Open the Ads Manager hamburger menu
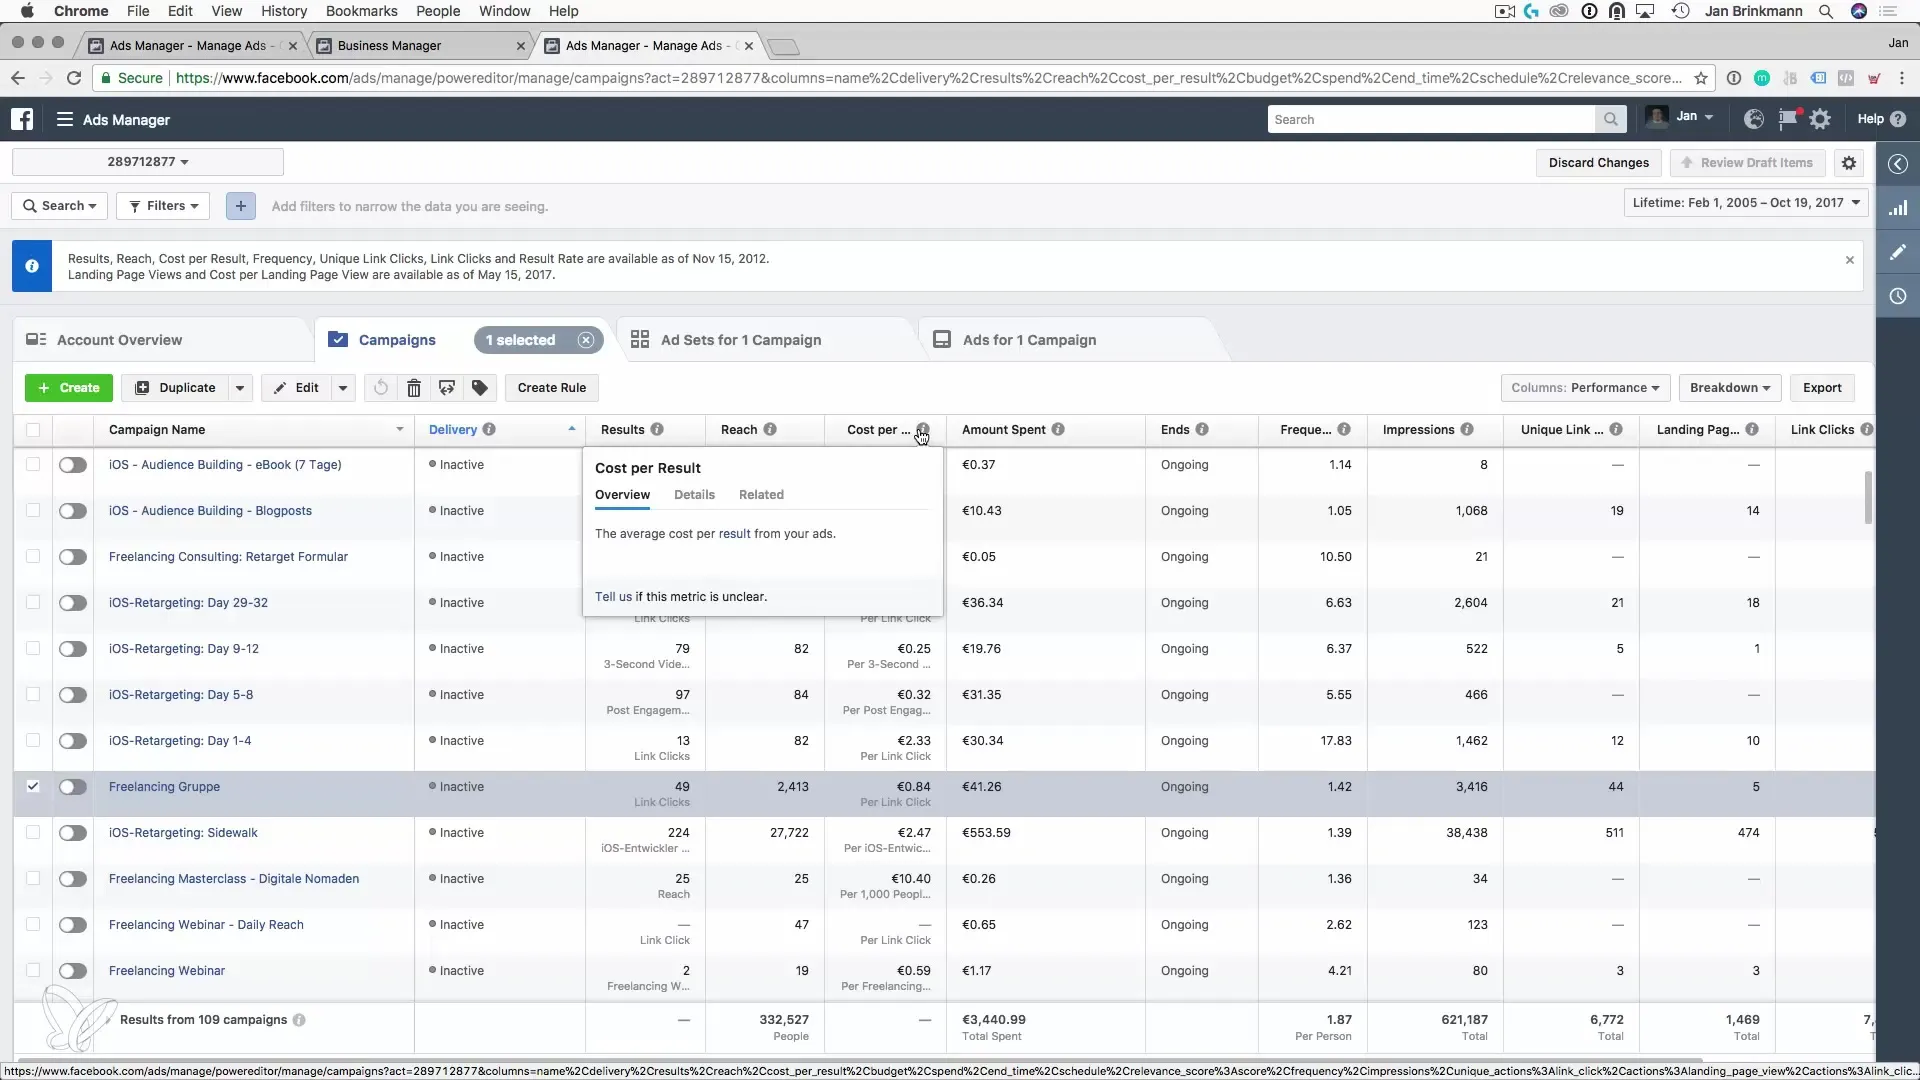1920x1080 pixels. tap(65, 119)
